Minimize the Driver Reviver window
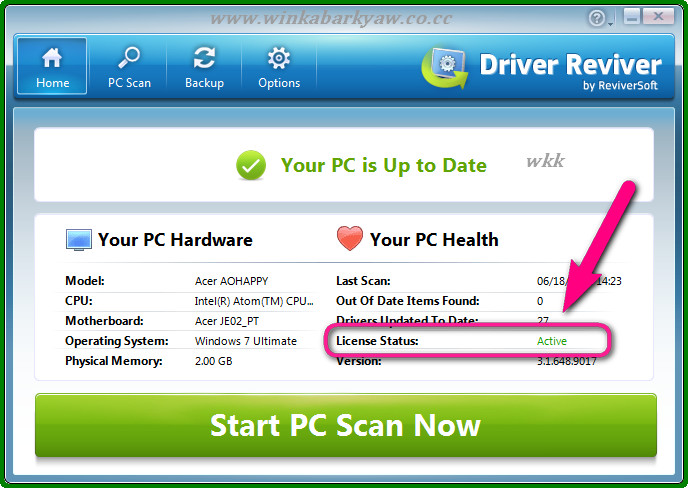The width and height of the screenshot is (688, 488). click(x=632, y=17)
